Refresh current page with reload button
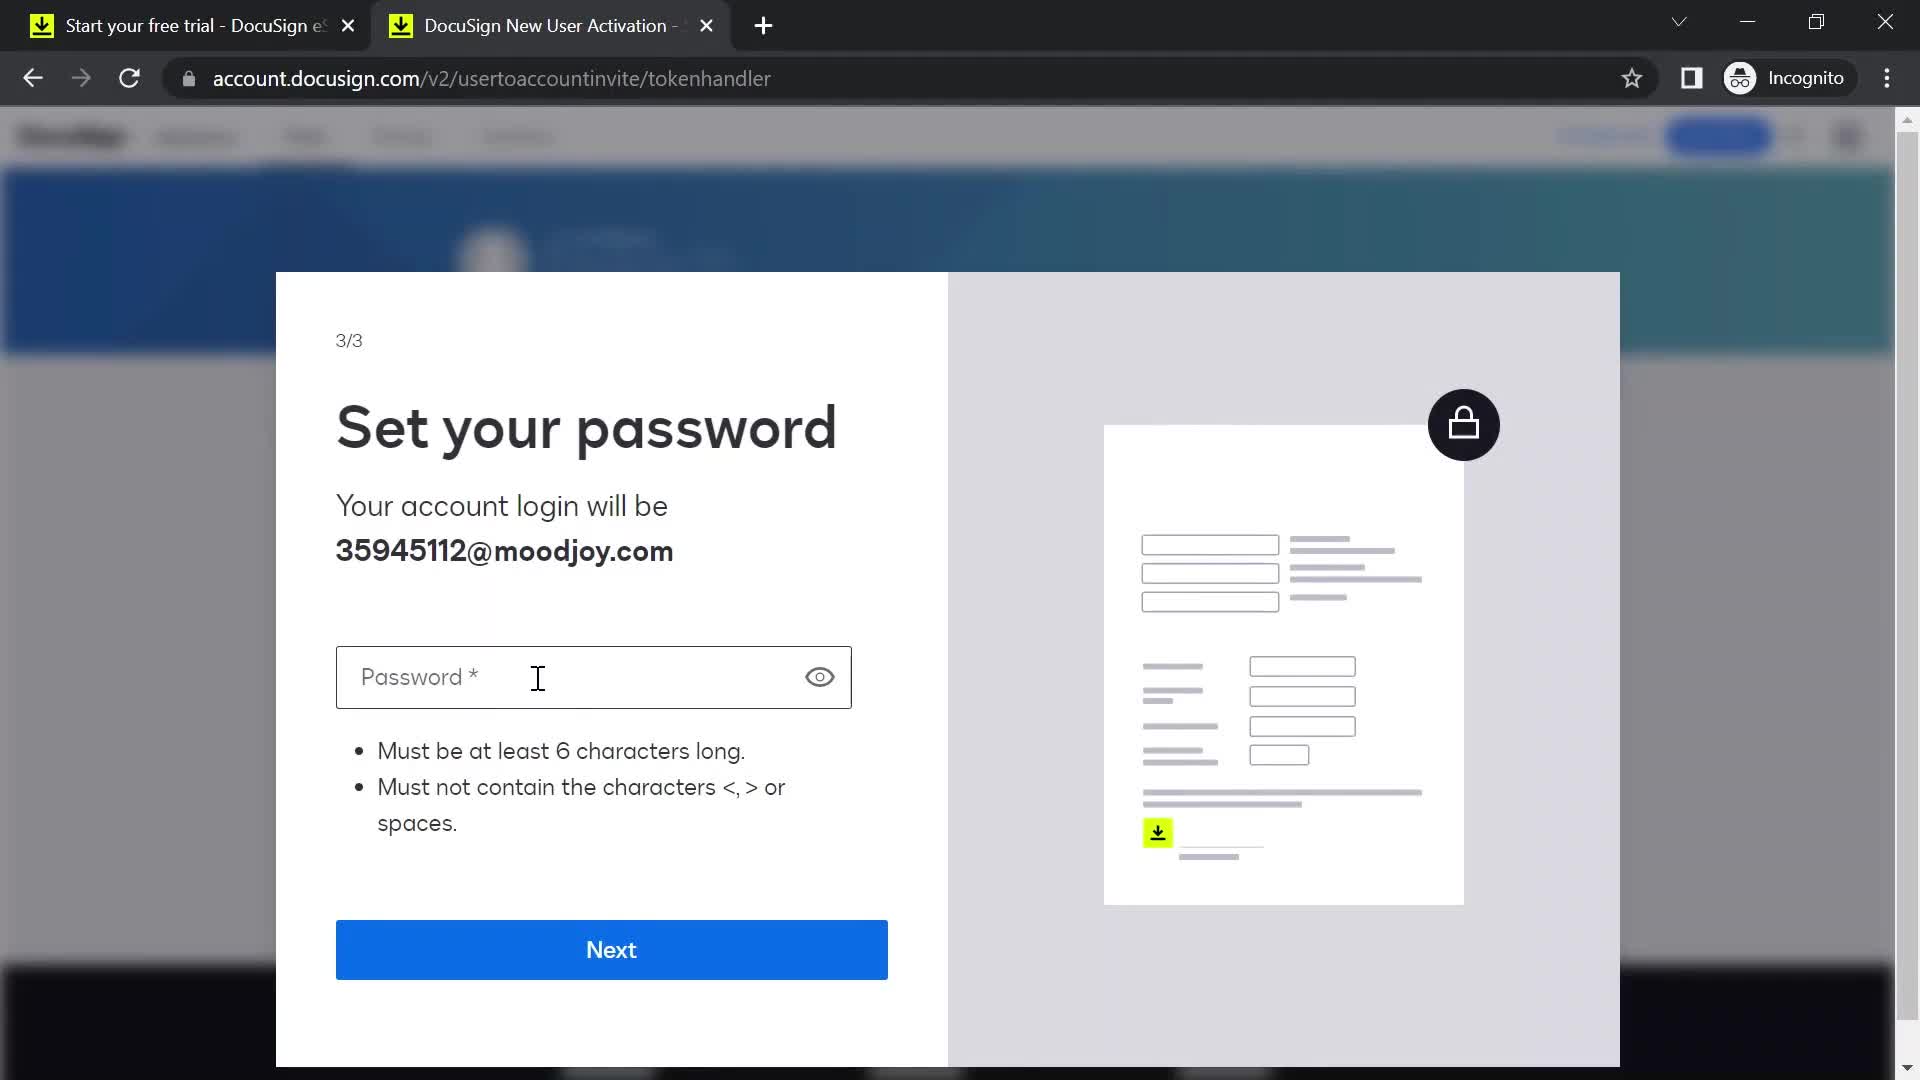Image resolution: width=1920 pixels, height=1080 pixels. point(129,78)
